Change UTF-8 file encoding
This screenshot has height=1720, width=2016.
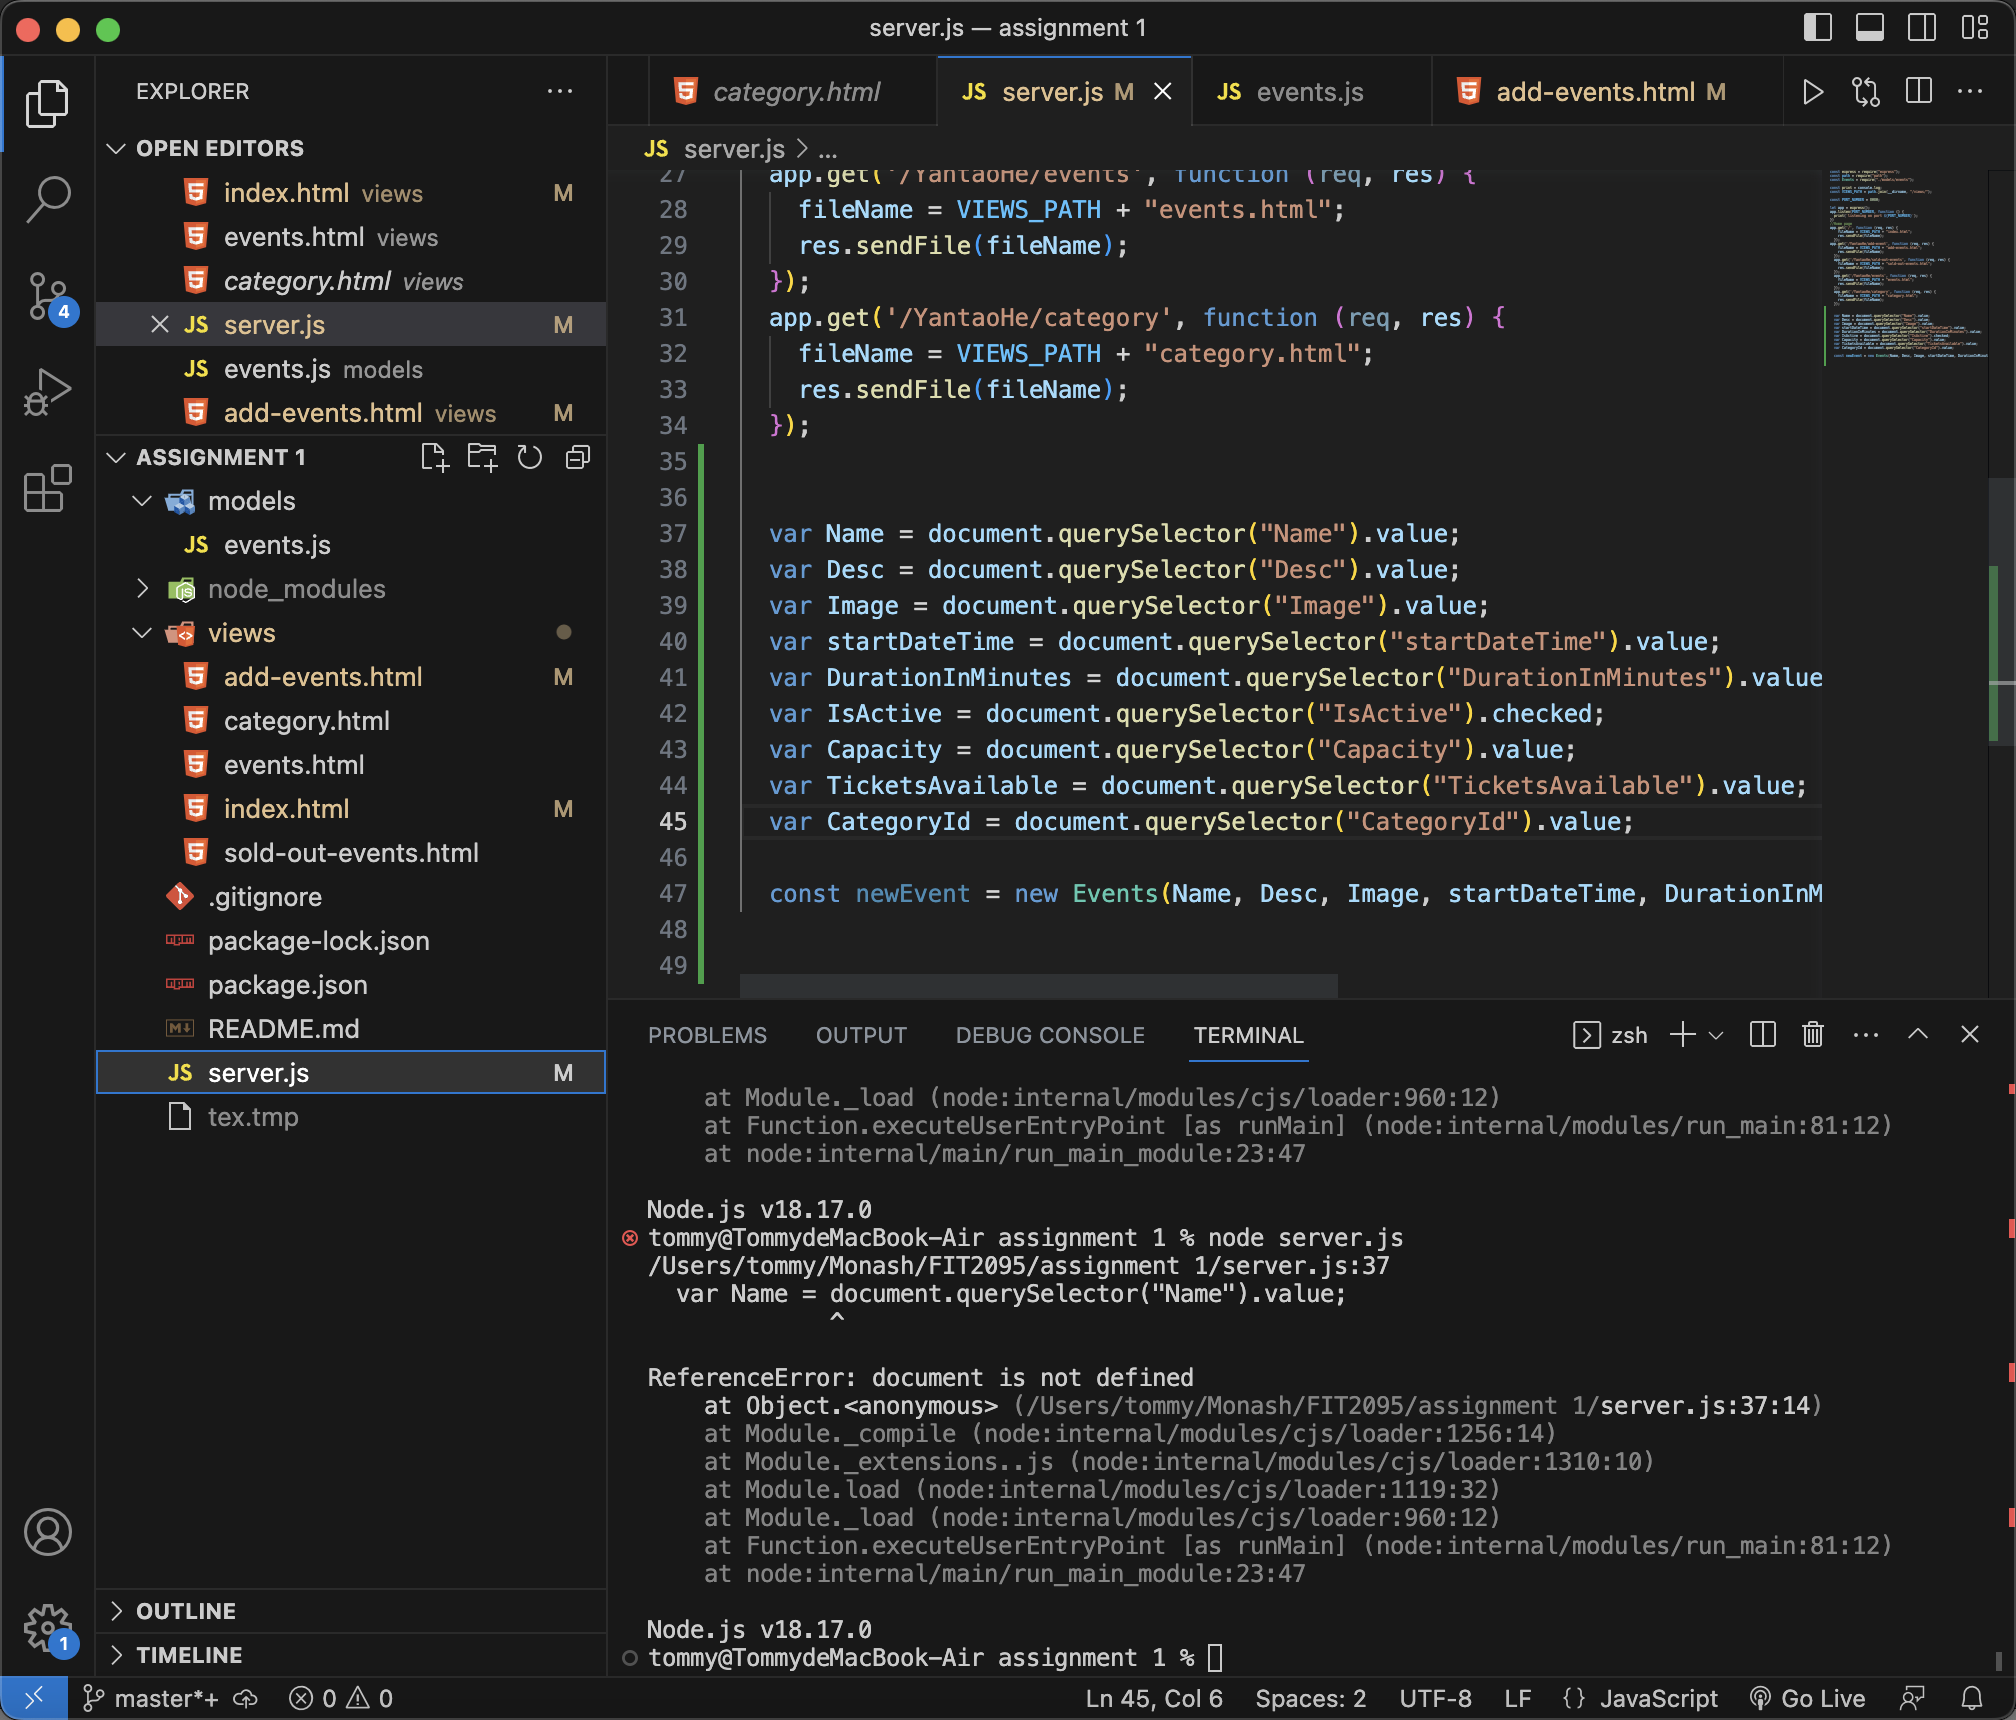tap(1435, 1698)
